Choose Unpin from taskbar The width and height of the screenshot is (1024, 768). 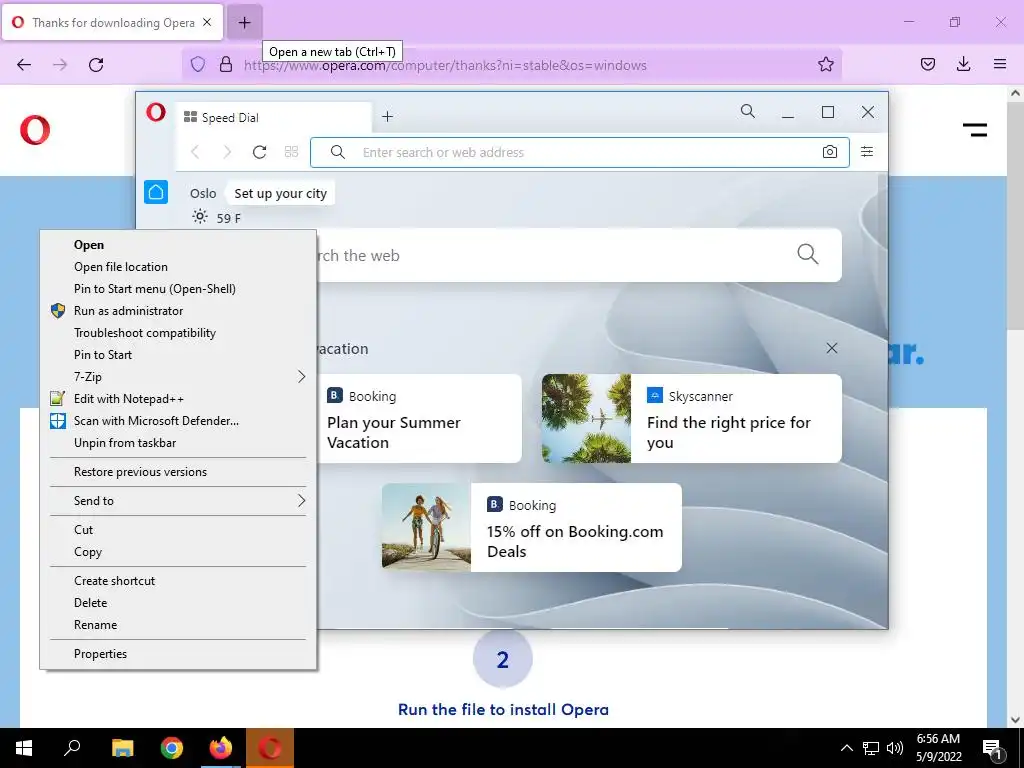(x=178, y=443)
